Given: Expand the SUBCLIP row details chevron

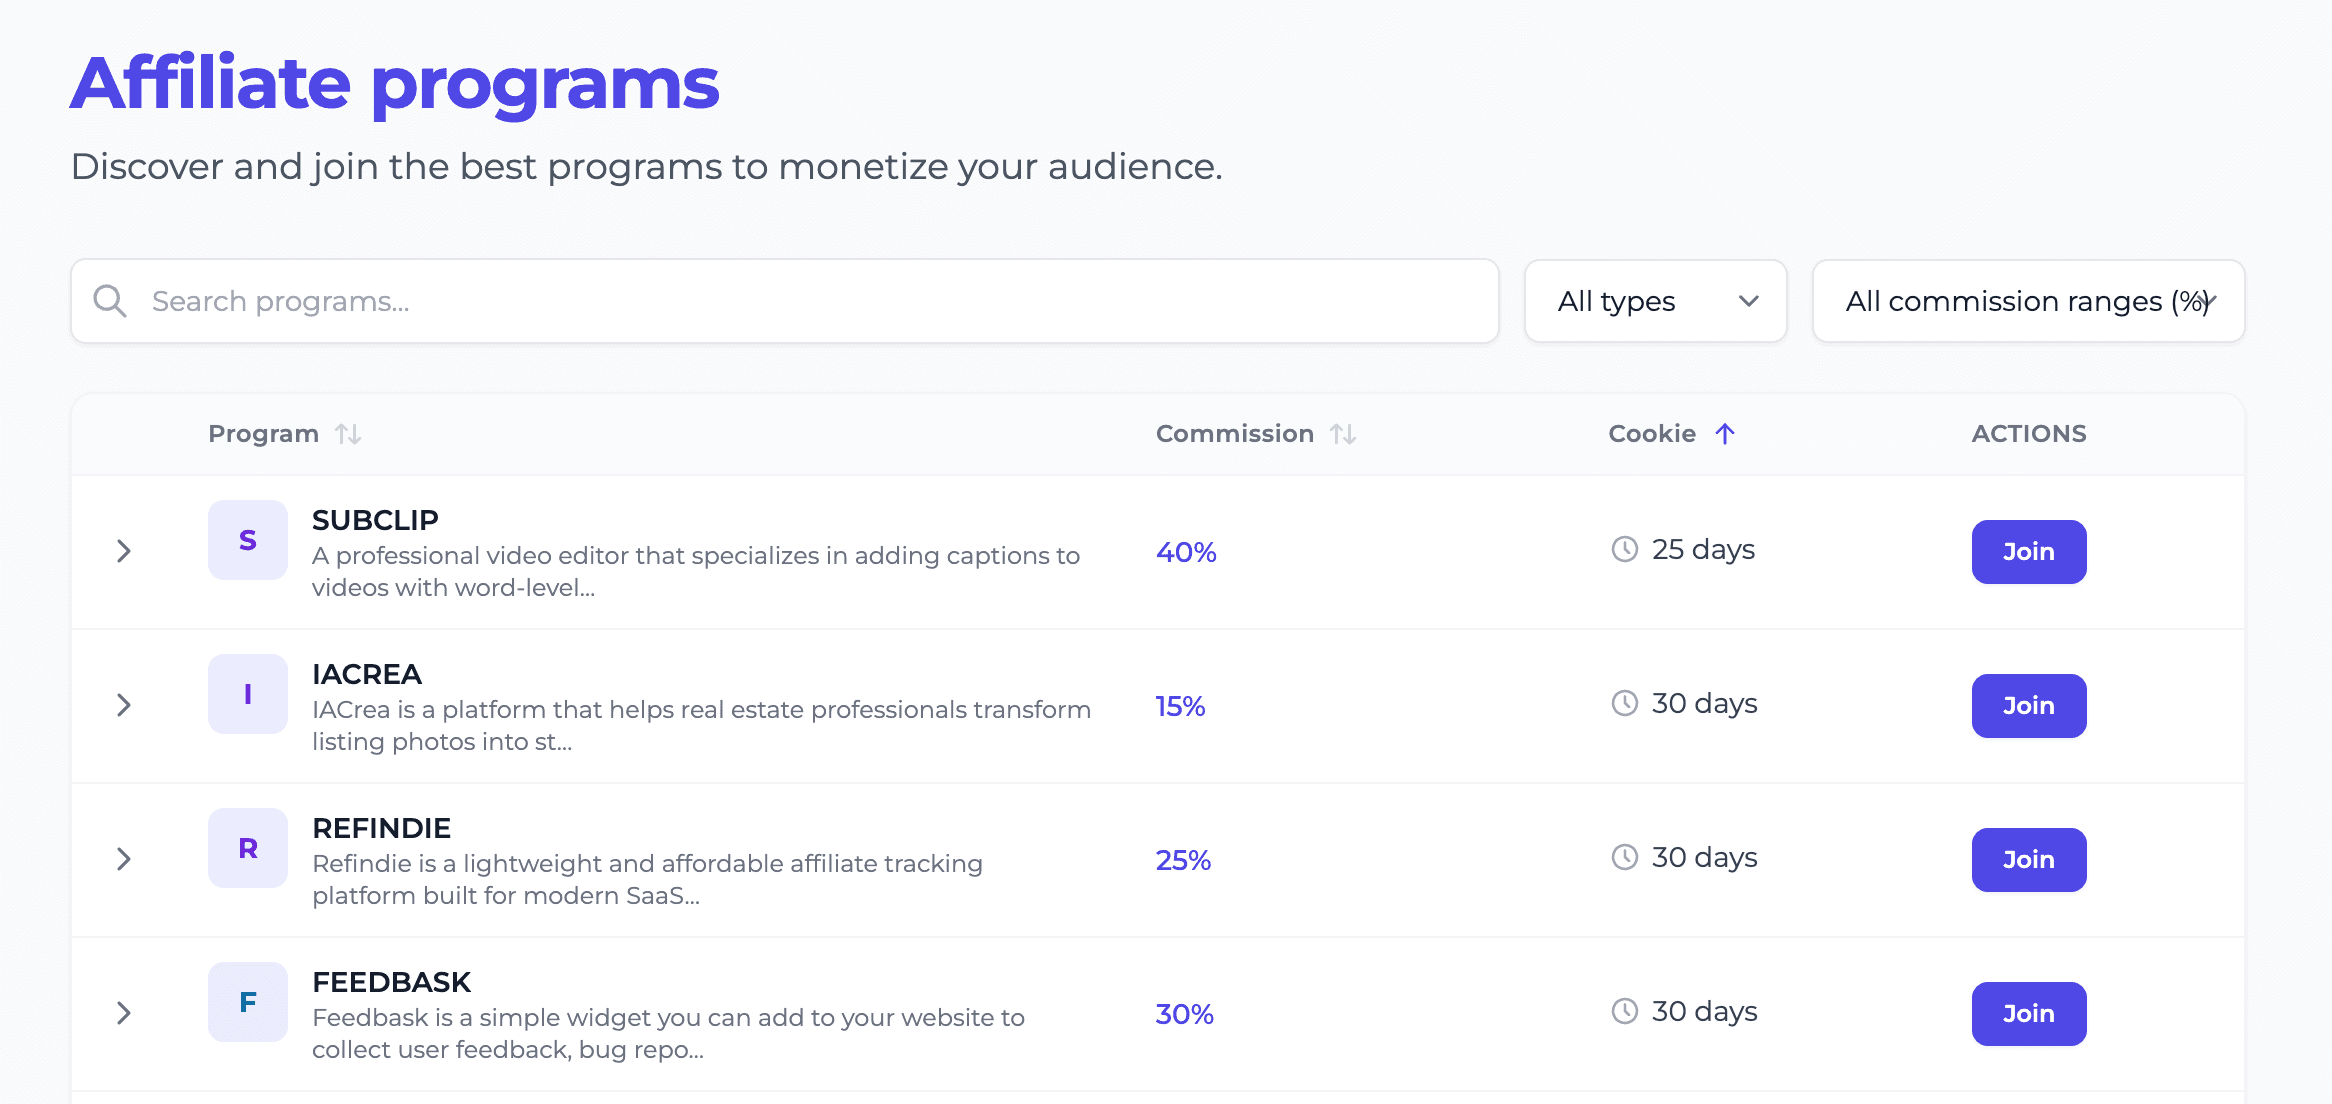Looking at the screenshot, I should pos(124,550).
